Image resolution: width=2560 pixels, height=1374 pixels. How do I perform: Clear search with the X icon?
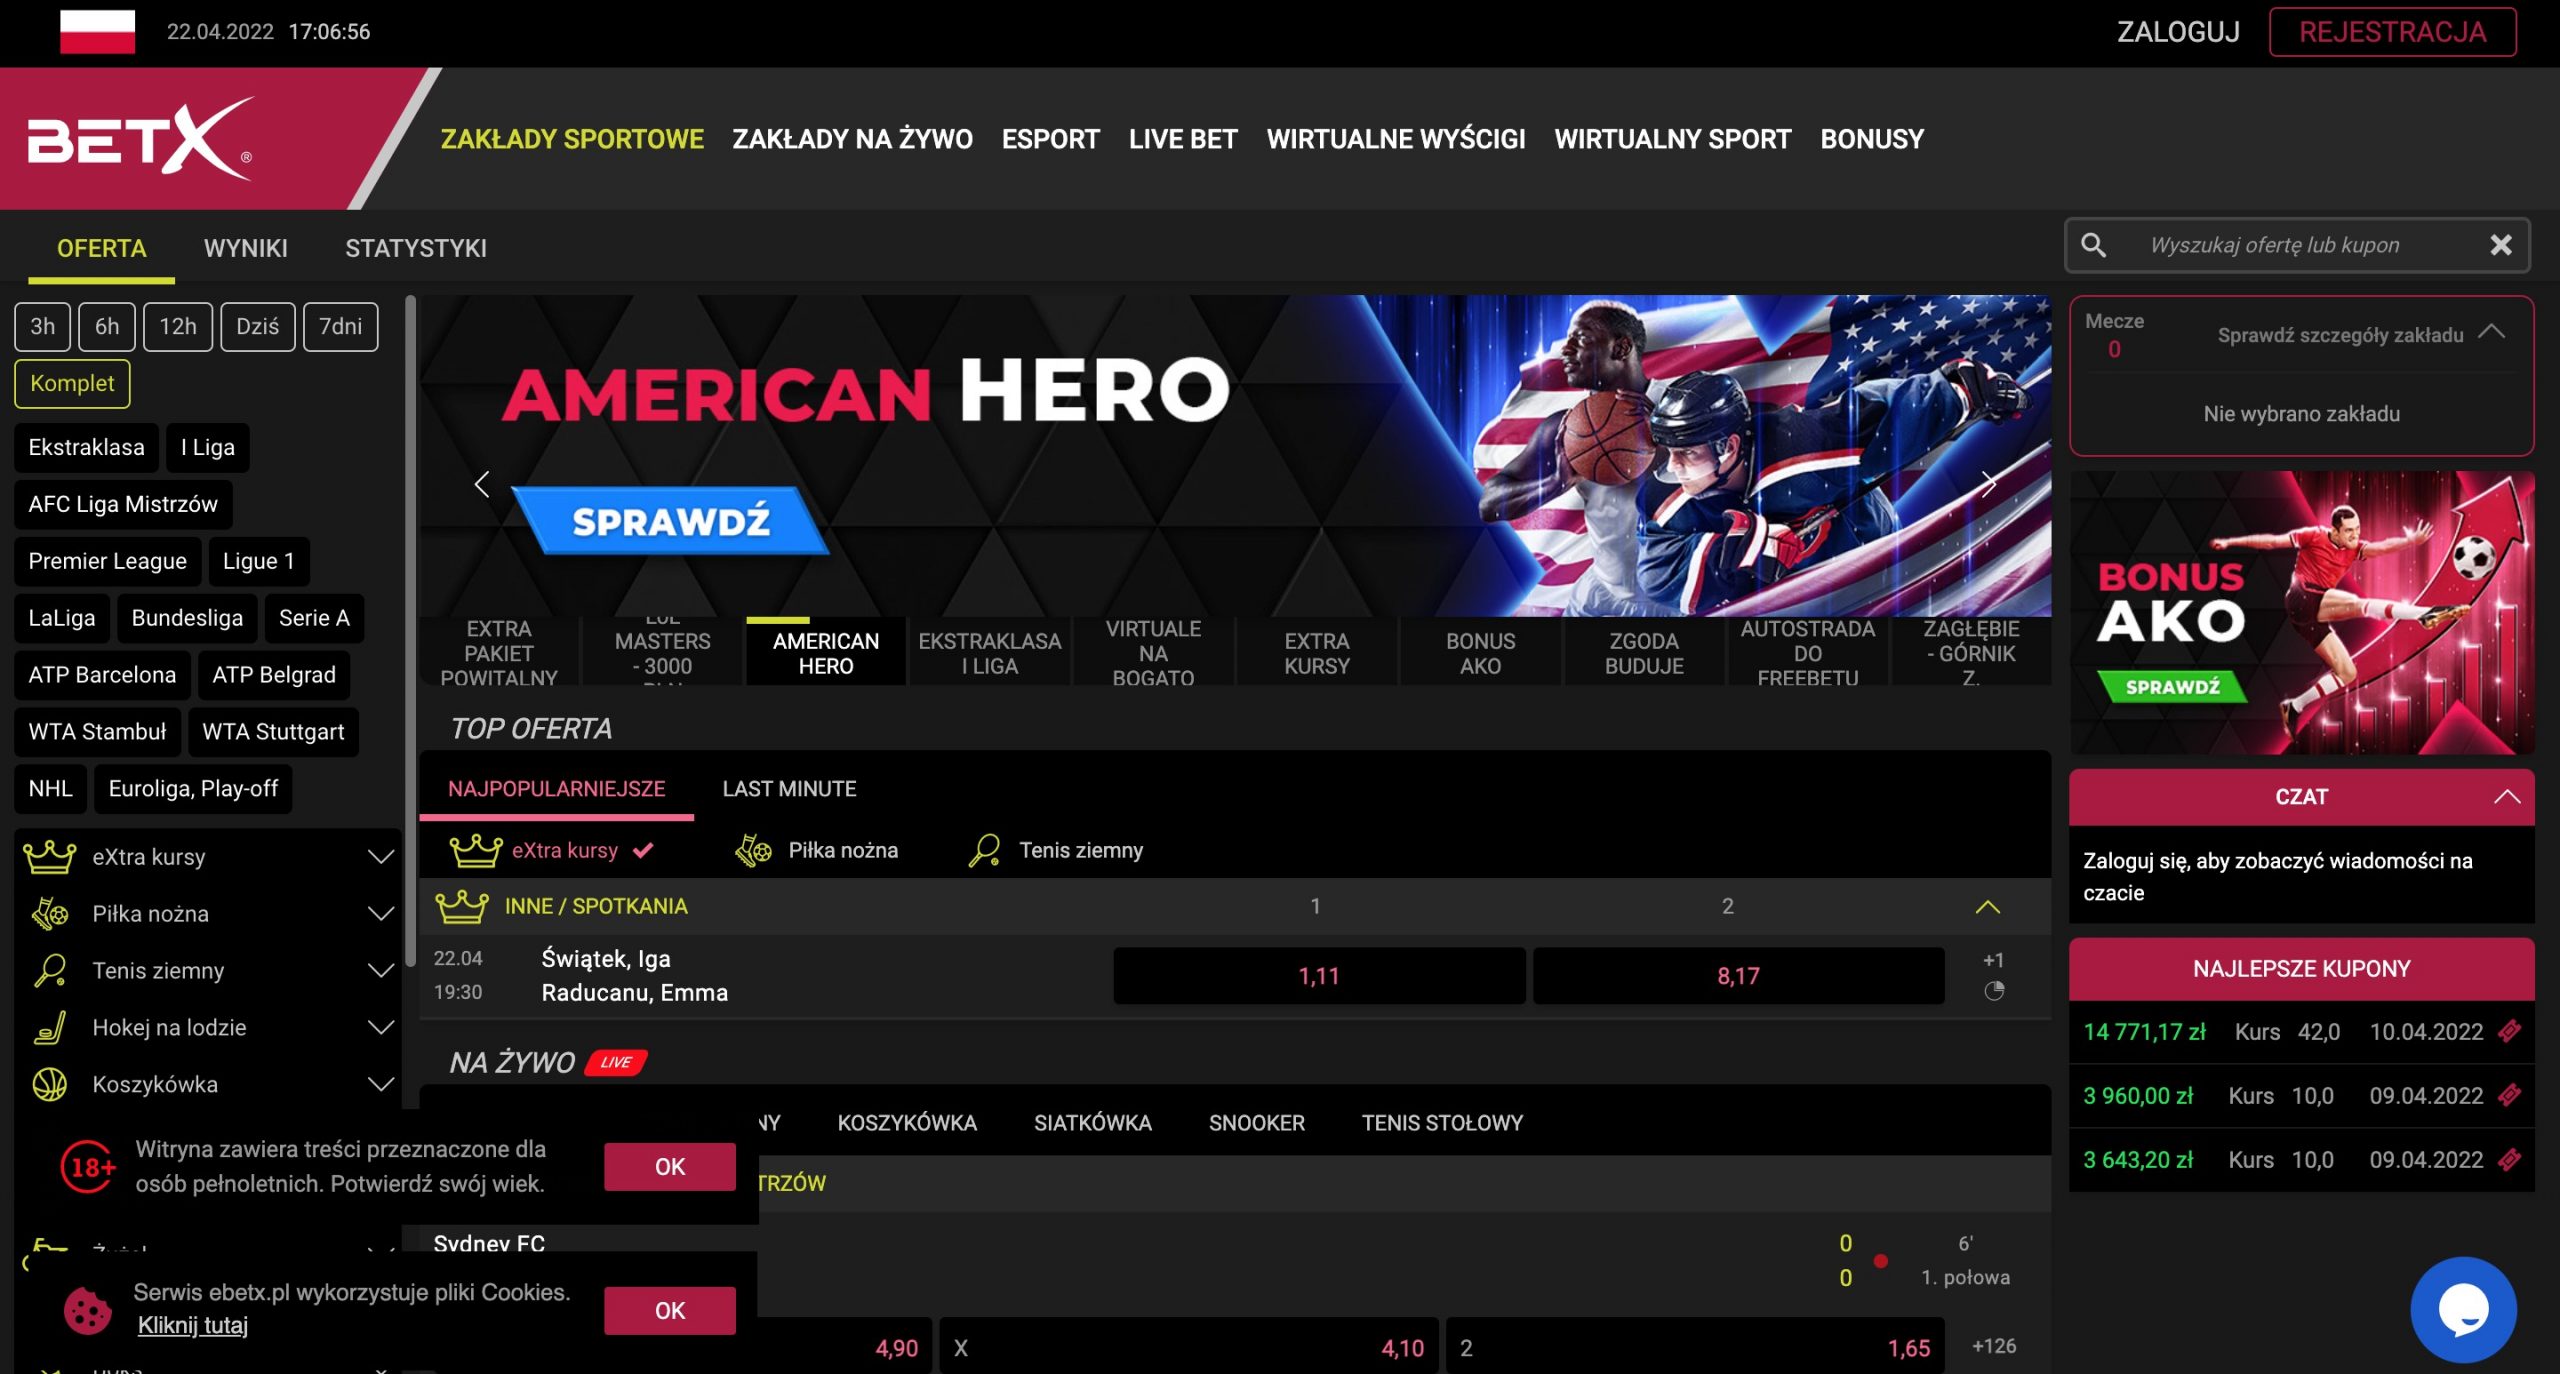2500,245
